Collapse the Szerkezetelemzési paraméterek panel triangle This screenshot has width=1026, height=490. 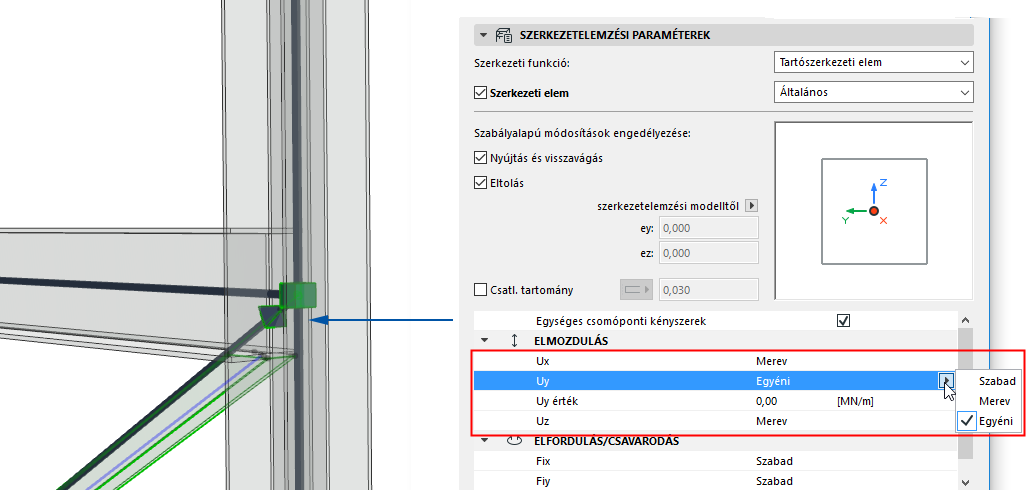coord(484,35)
